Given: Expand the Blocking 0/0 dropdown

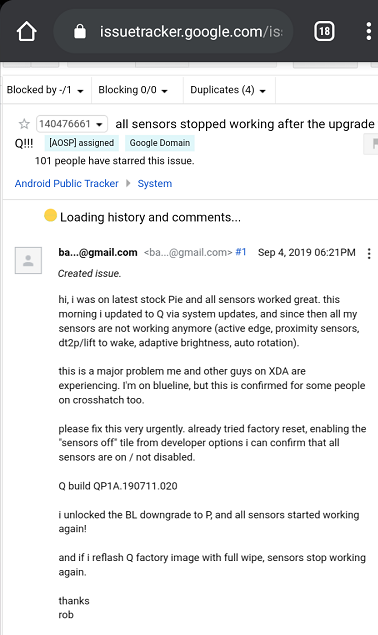Looking at the screenshot, I should tap(133, 90).
